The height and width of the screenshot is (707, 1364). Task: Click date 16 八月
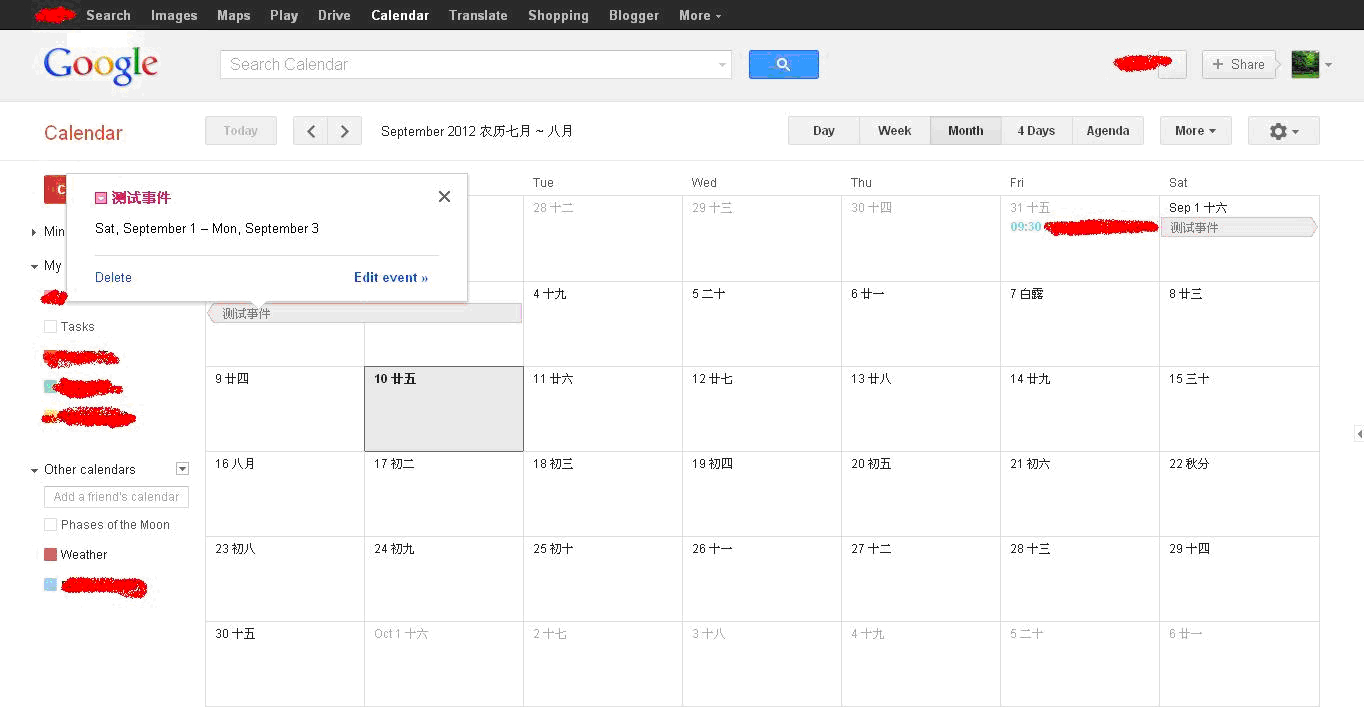[235, 464]
